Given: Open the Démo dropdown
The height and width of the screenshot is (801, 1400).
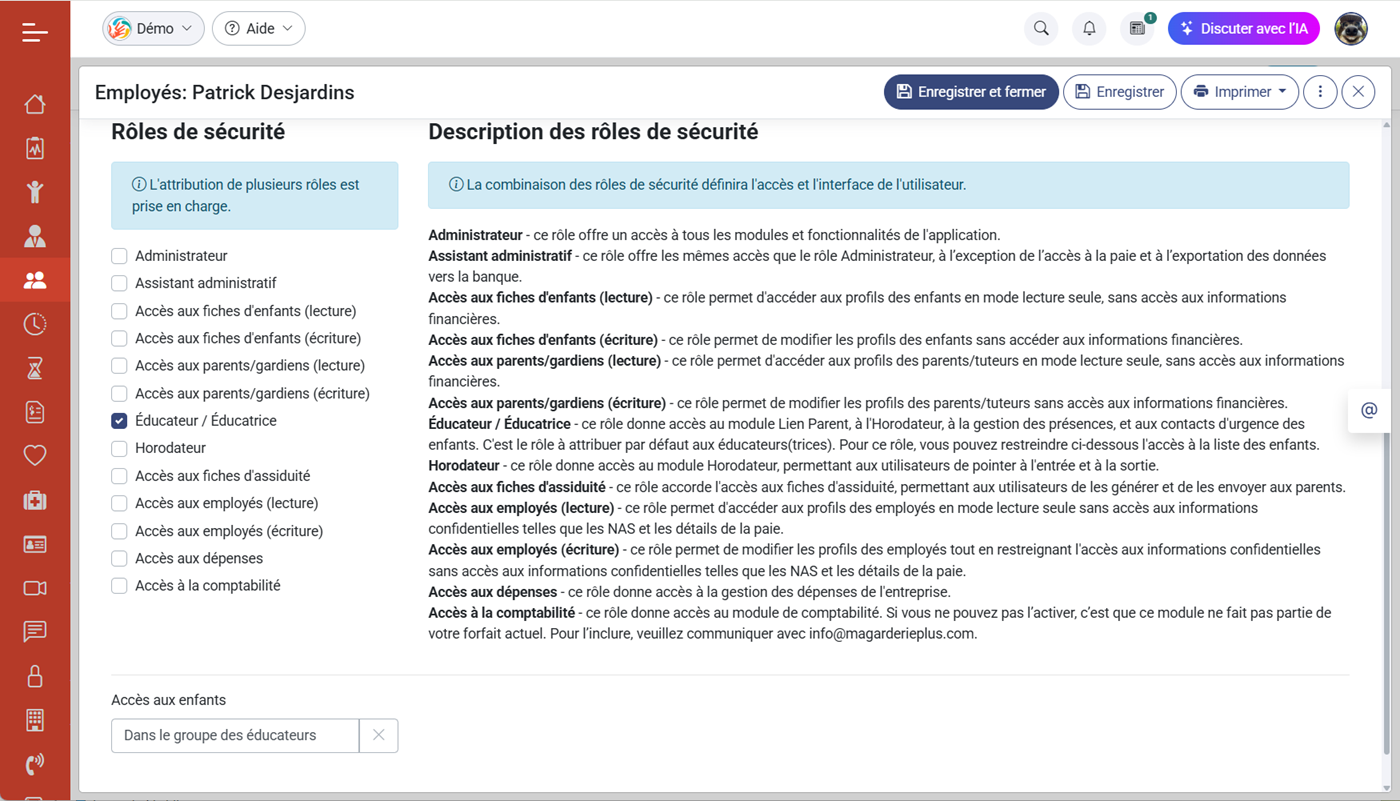Looking at the screenshot, I should click(152, 28).
